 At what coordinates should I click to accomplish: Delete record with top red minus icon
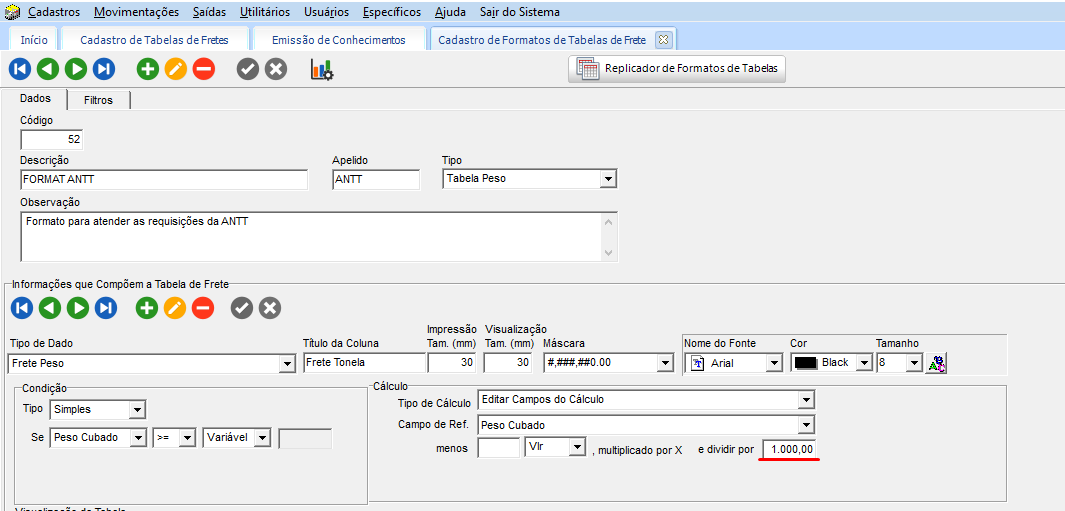click(x=204, y=69)
